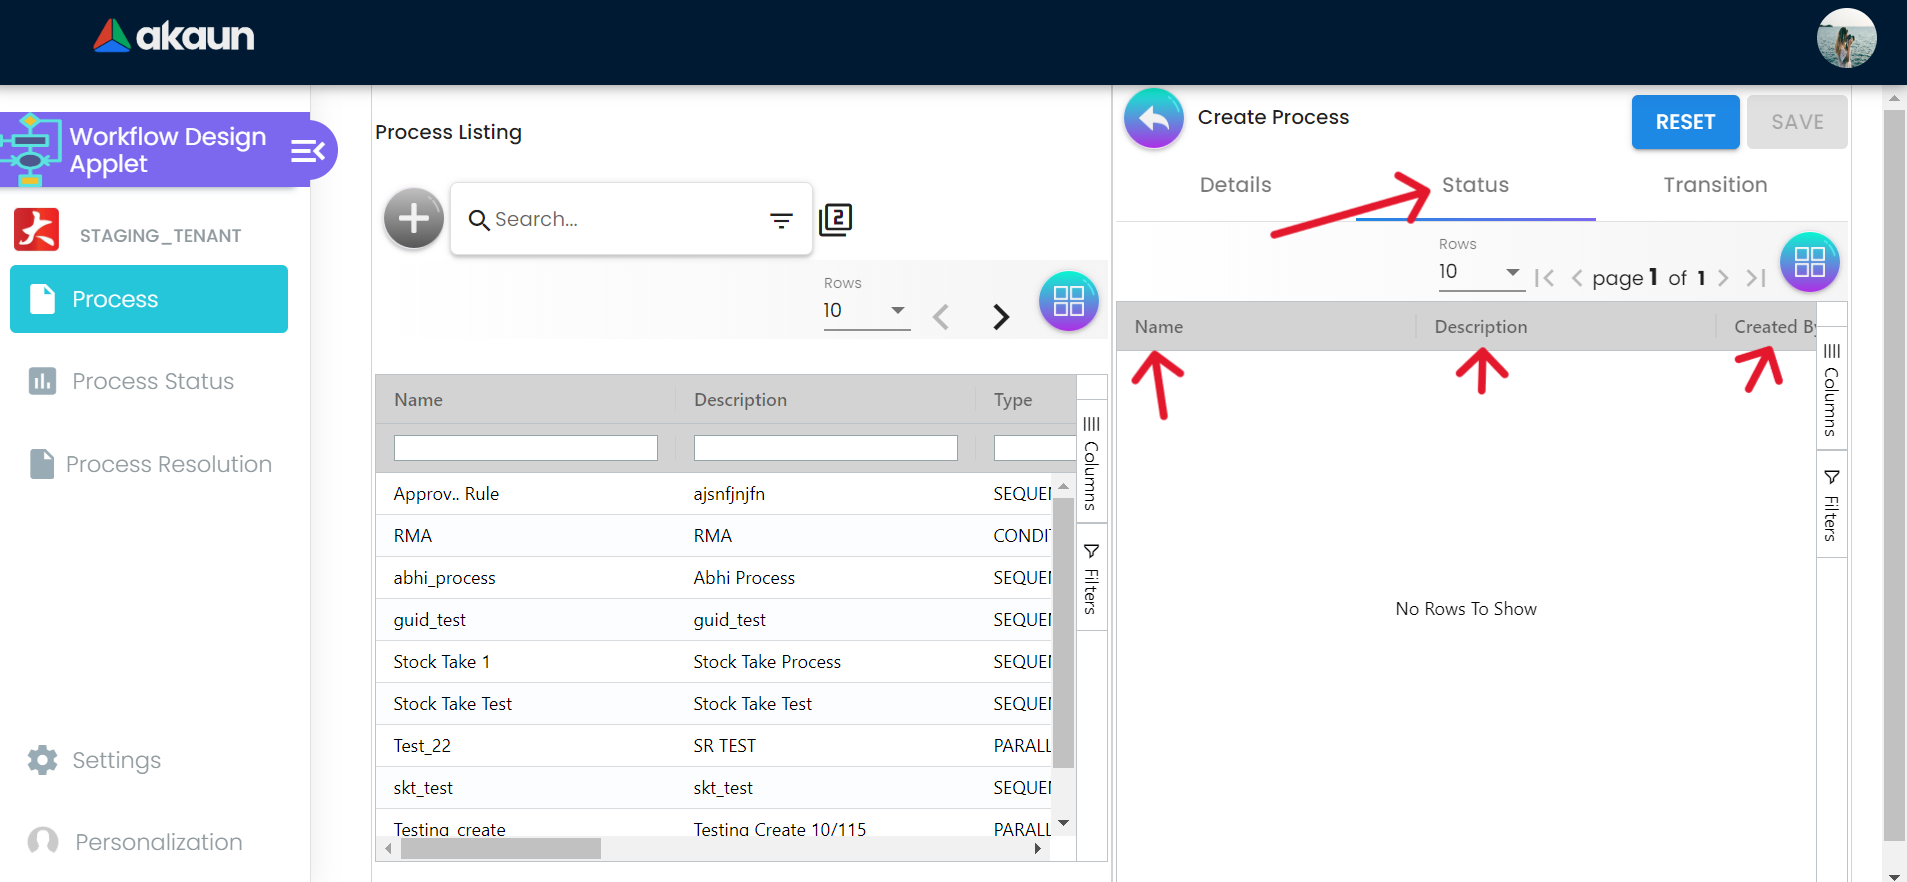This screenshot has width=1907, height=882.
Task: Open the user profile avatar
Action: pyautogui.click(x=1845, y=39)
